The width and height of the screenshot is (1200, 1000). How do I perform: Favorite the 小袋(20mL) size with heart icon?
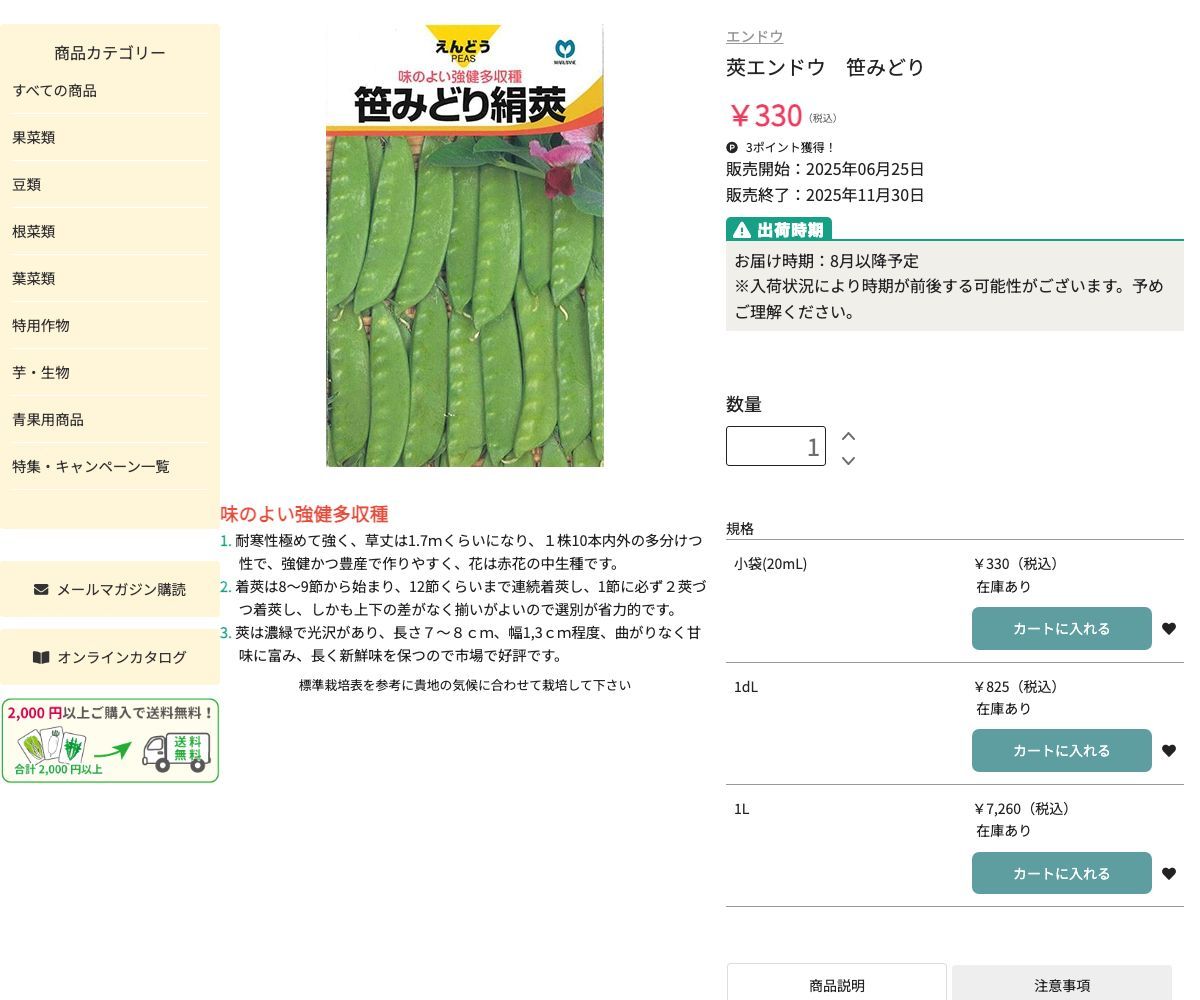tap(1168, 629)
